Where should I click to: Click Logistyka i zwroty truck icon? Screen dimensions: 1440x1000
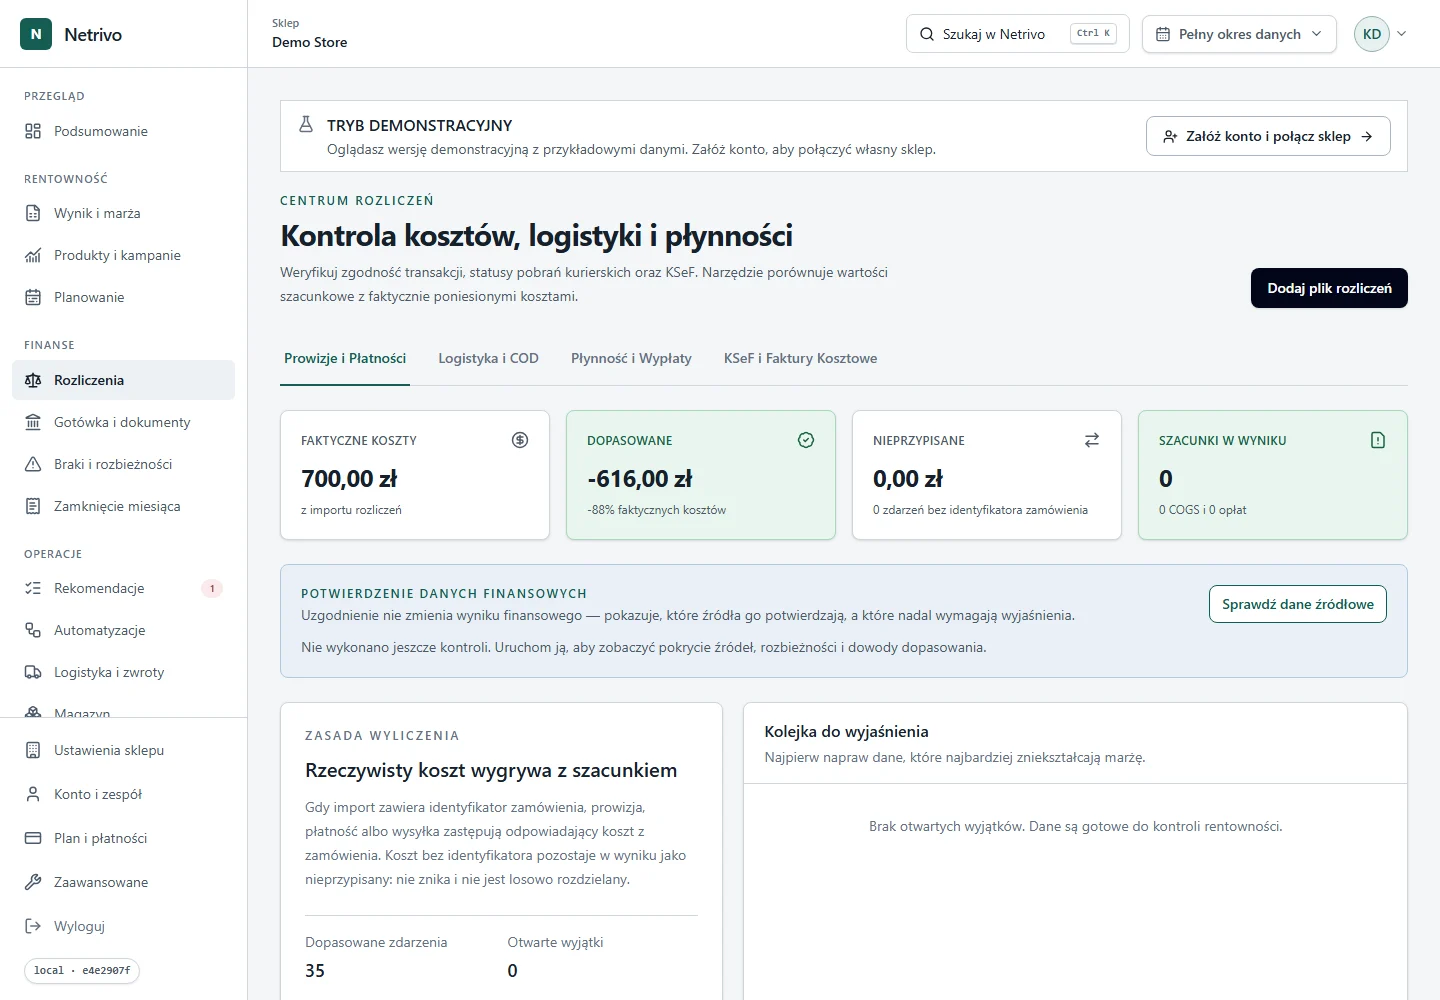[33, 672]
